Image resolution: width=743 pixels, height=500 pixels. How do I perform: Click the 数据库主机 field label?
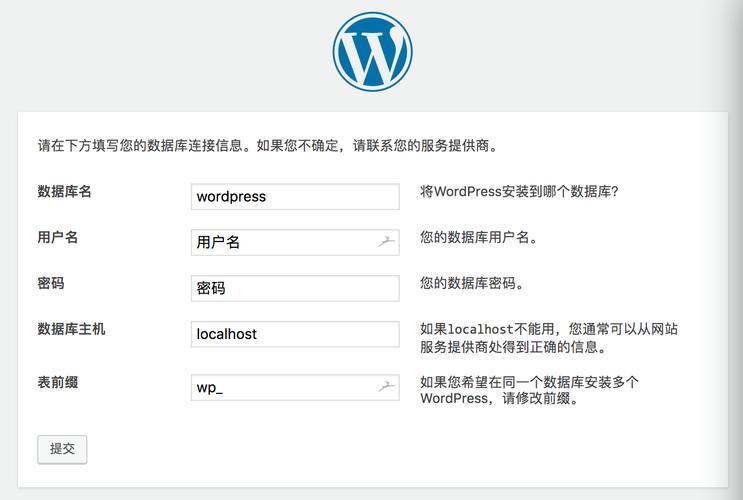pyautogui.click(x=71, y=328)
